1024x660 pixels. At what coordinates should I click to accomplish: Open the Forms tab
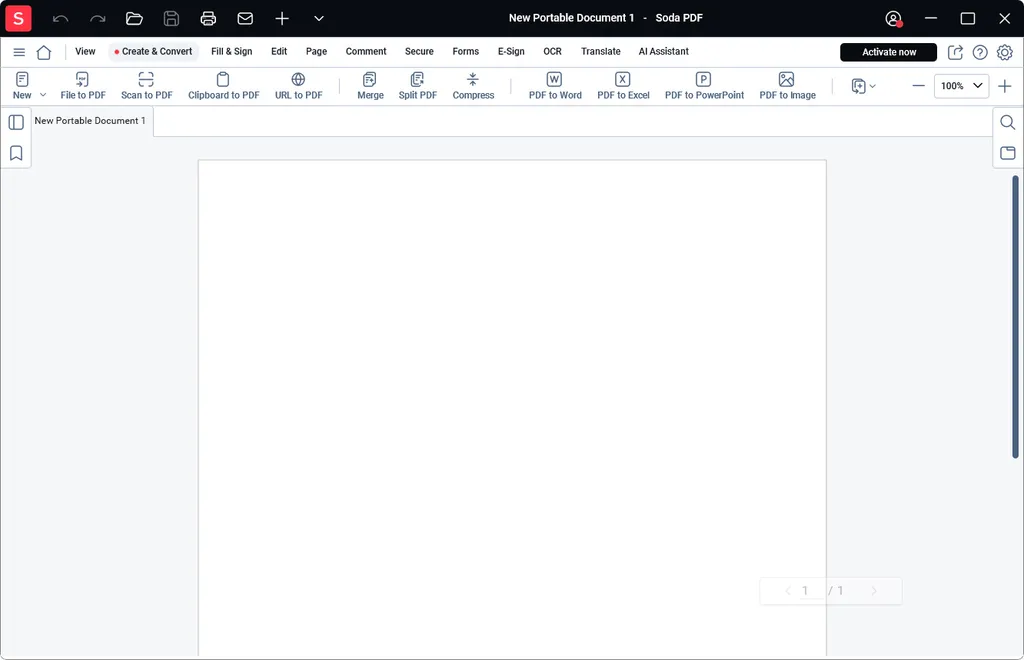pyautogui.click(x=466, y=52)
